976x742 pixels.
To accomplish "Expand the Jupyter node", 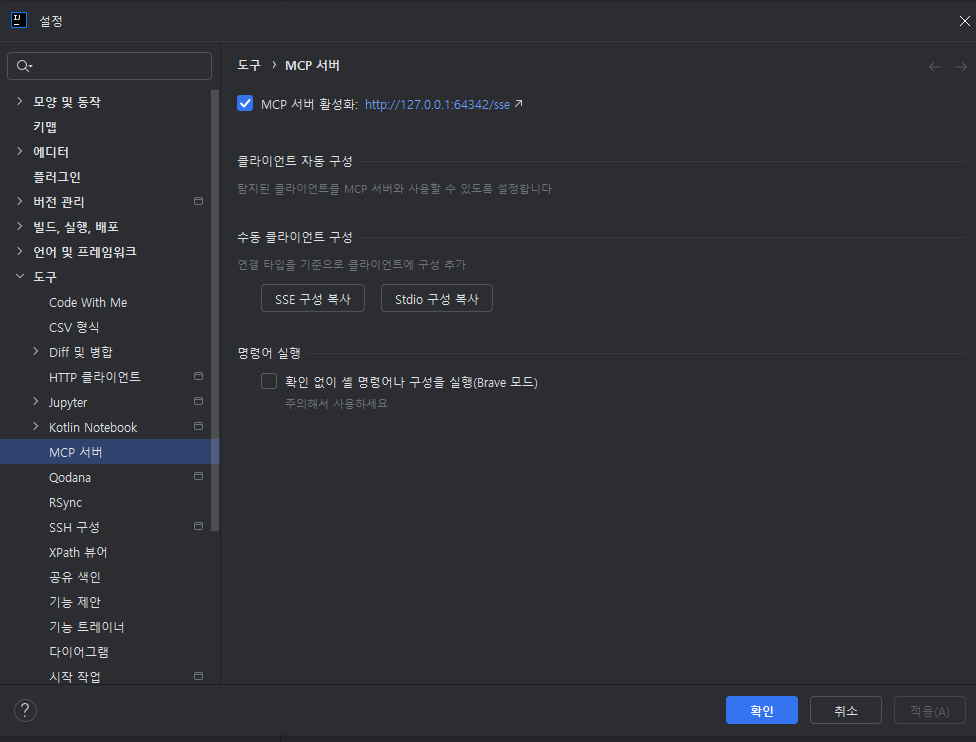I will 35,402.
